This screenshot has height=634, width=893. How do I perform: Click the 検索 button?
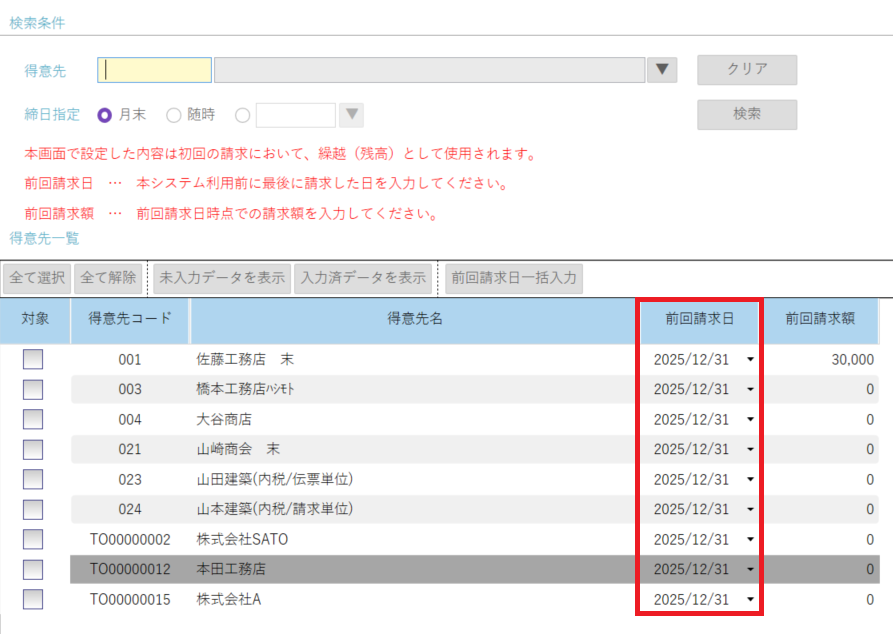746,115
